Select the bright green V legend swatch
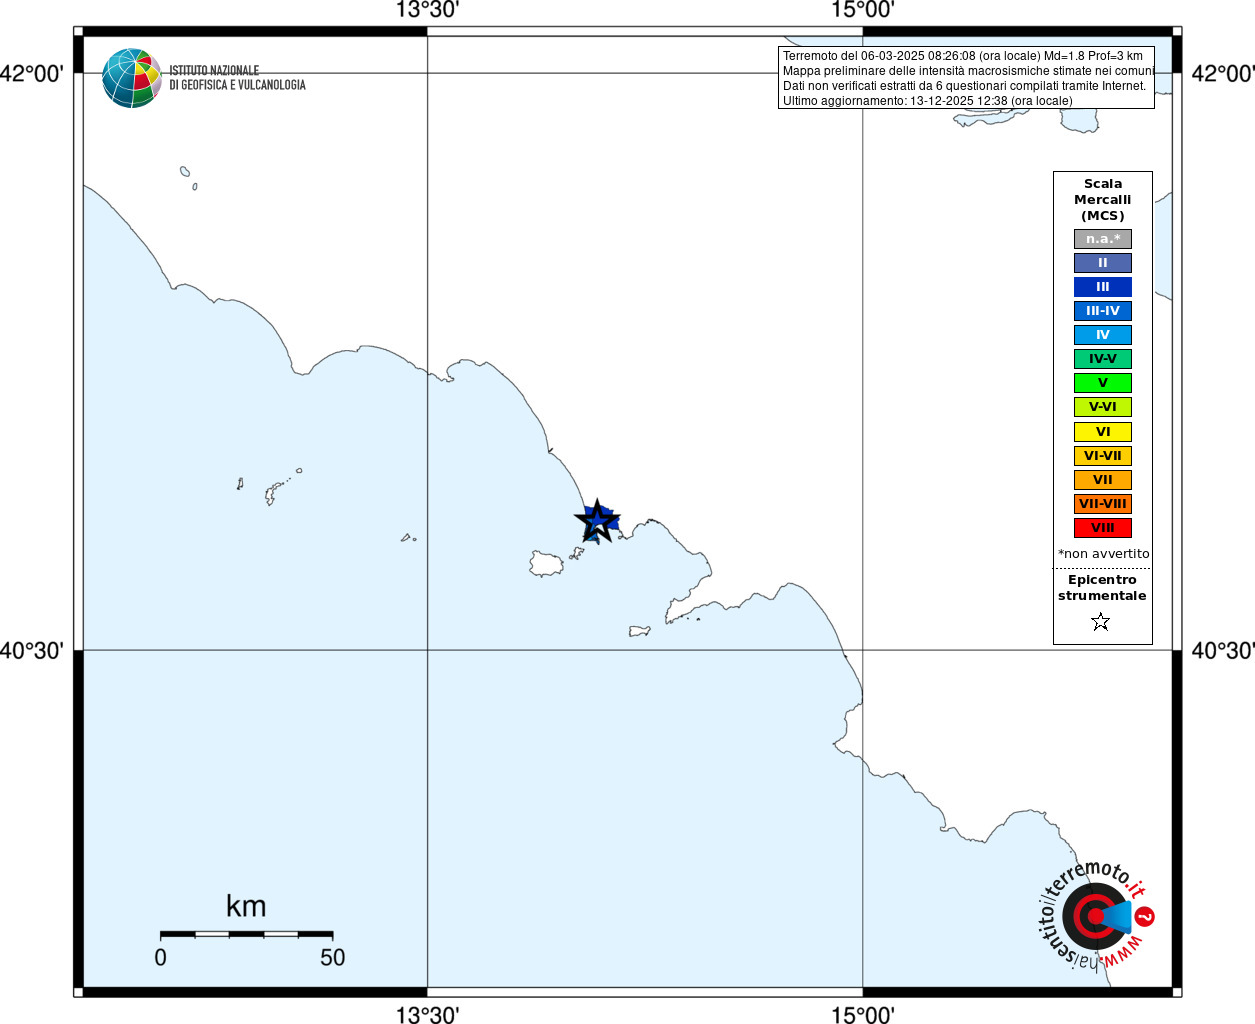Screen dimensions: 1255x1024 [x=1103, y=383]
